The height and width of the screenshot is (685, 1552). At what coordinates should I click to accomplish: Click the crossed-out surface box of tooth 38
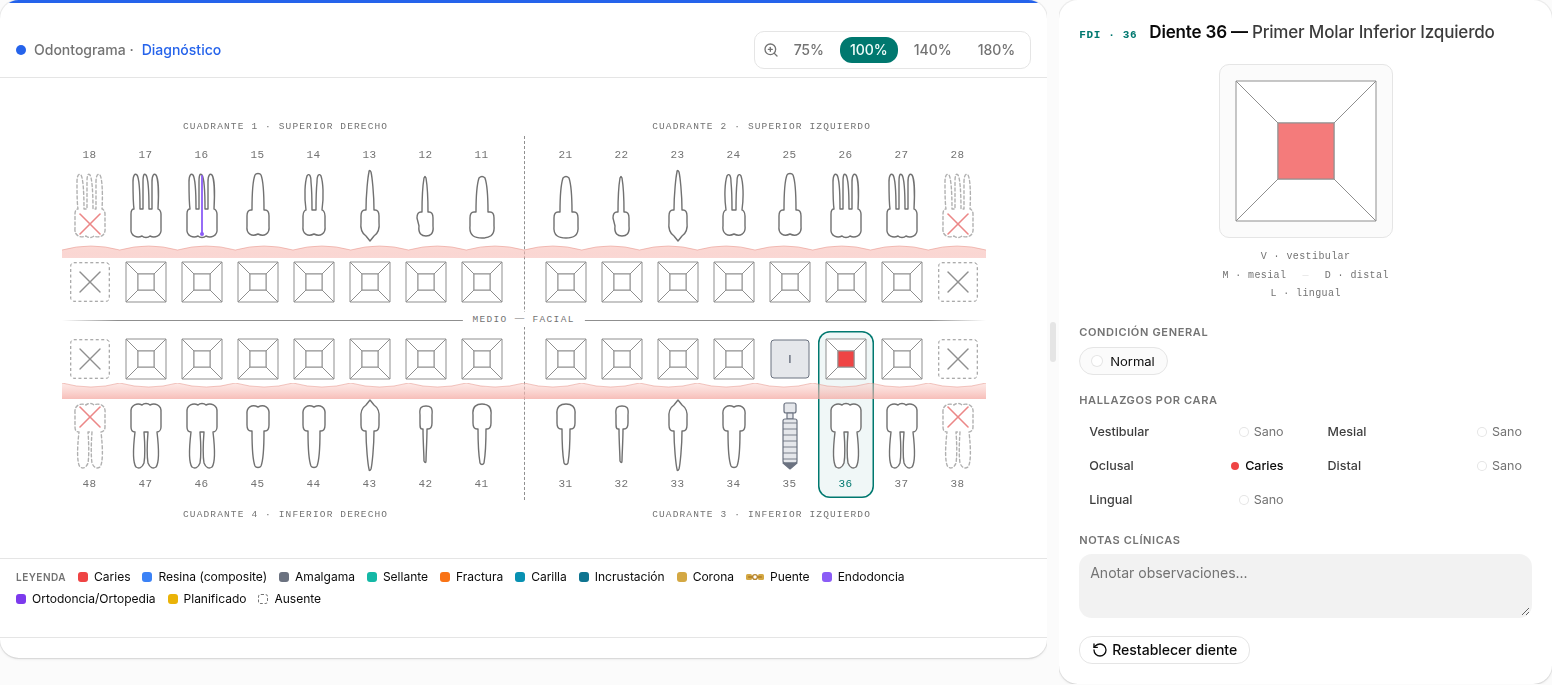pos(958,359)
